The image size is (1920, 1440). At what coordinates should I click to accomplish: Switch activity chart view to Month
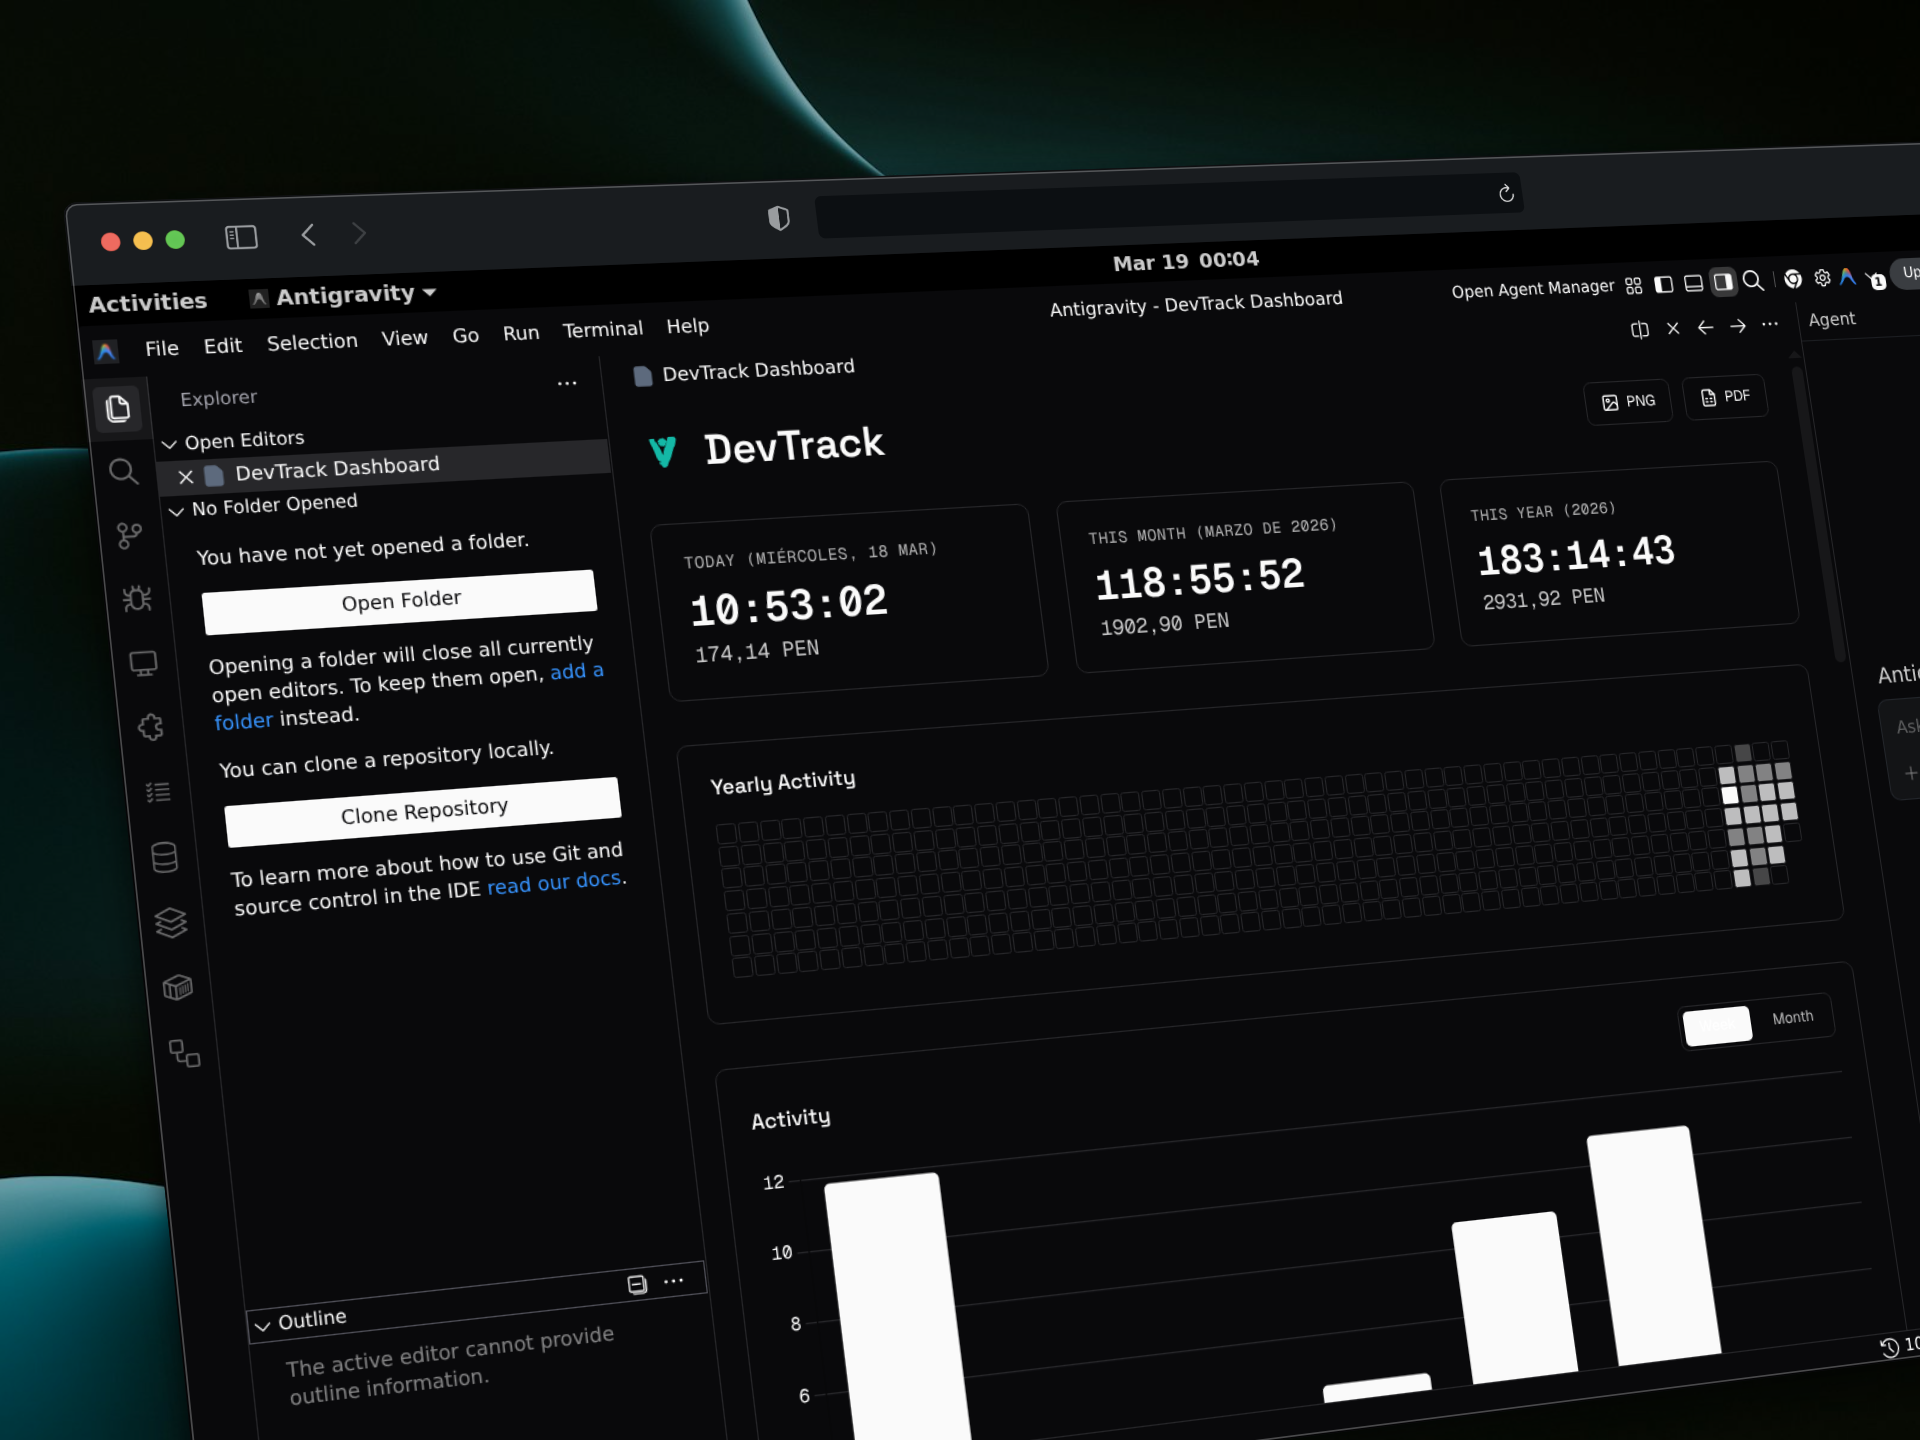(1792, 1016)
